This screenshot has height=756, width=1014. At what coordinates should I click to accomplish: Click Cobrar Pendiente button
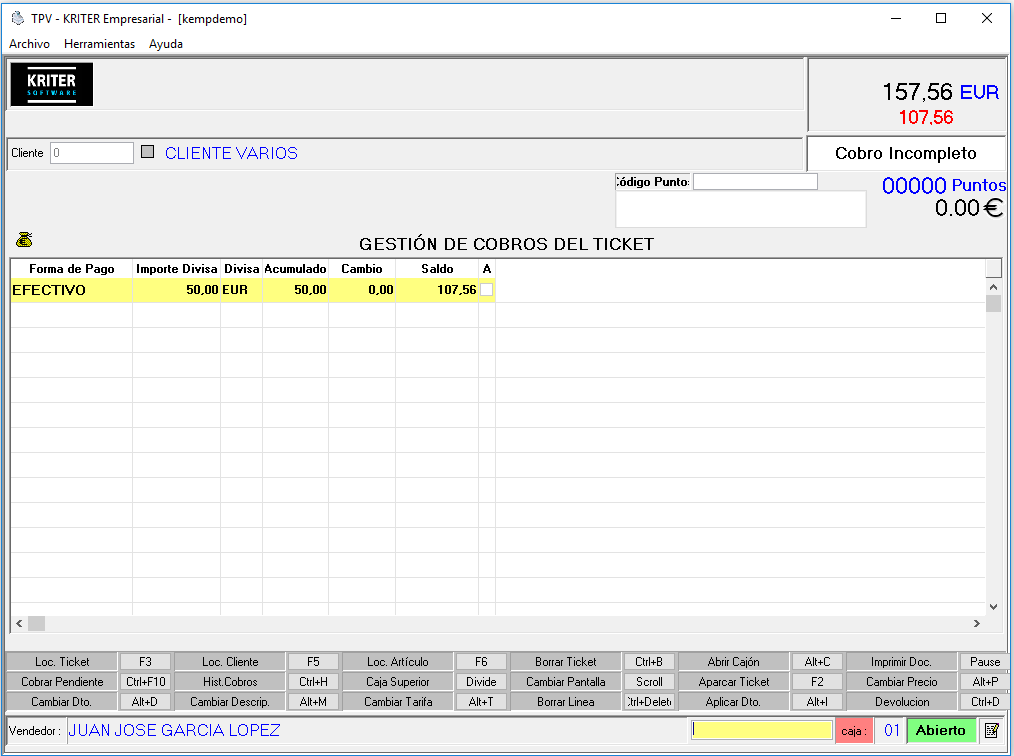point(62,682)
